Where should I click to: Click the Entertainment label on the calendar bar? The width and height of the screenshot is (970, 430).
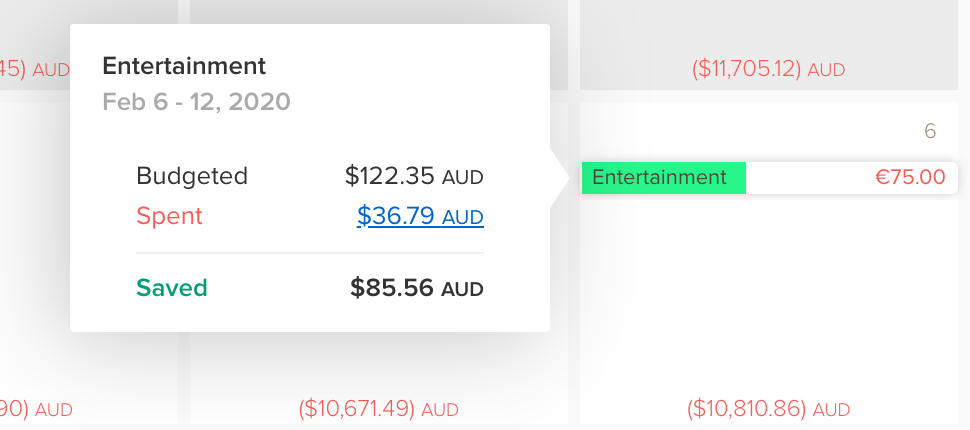pyautogui.click(x=659, y=178)
